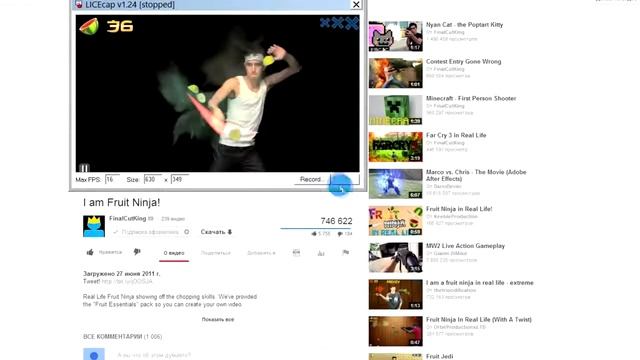Like the video with thumbs-up icon
The image size is (640, 360).
point(90,252)
